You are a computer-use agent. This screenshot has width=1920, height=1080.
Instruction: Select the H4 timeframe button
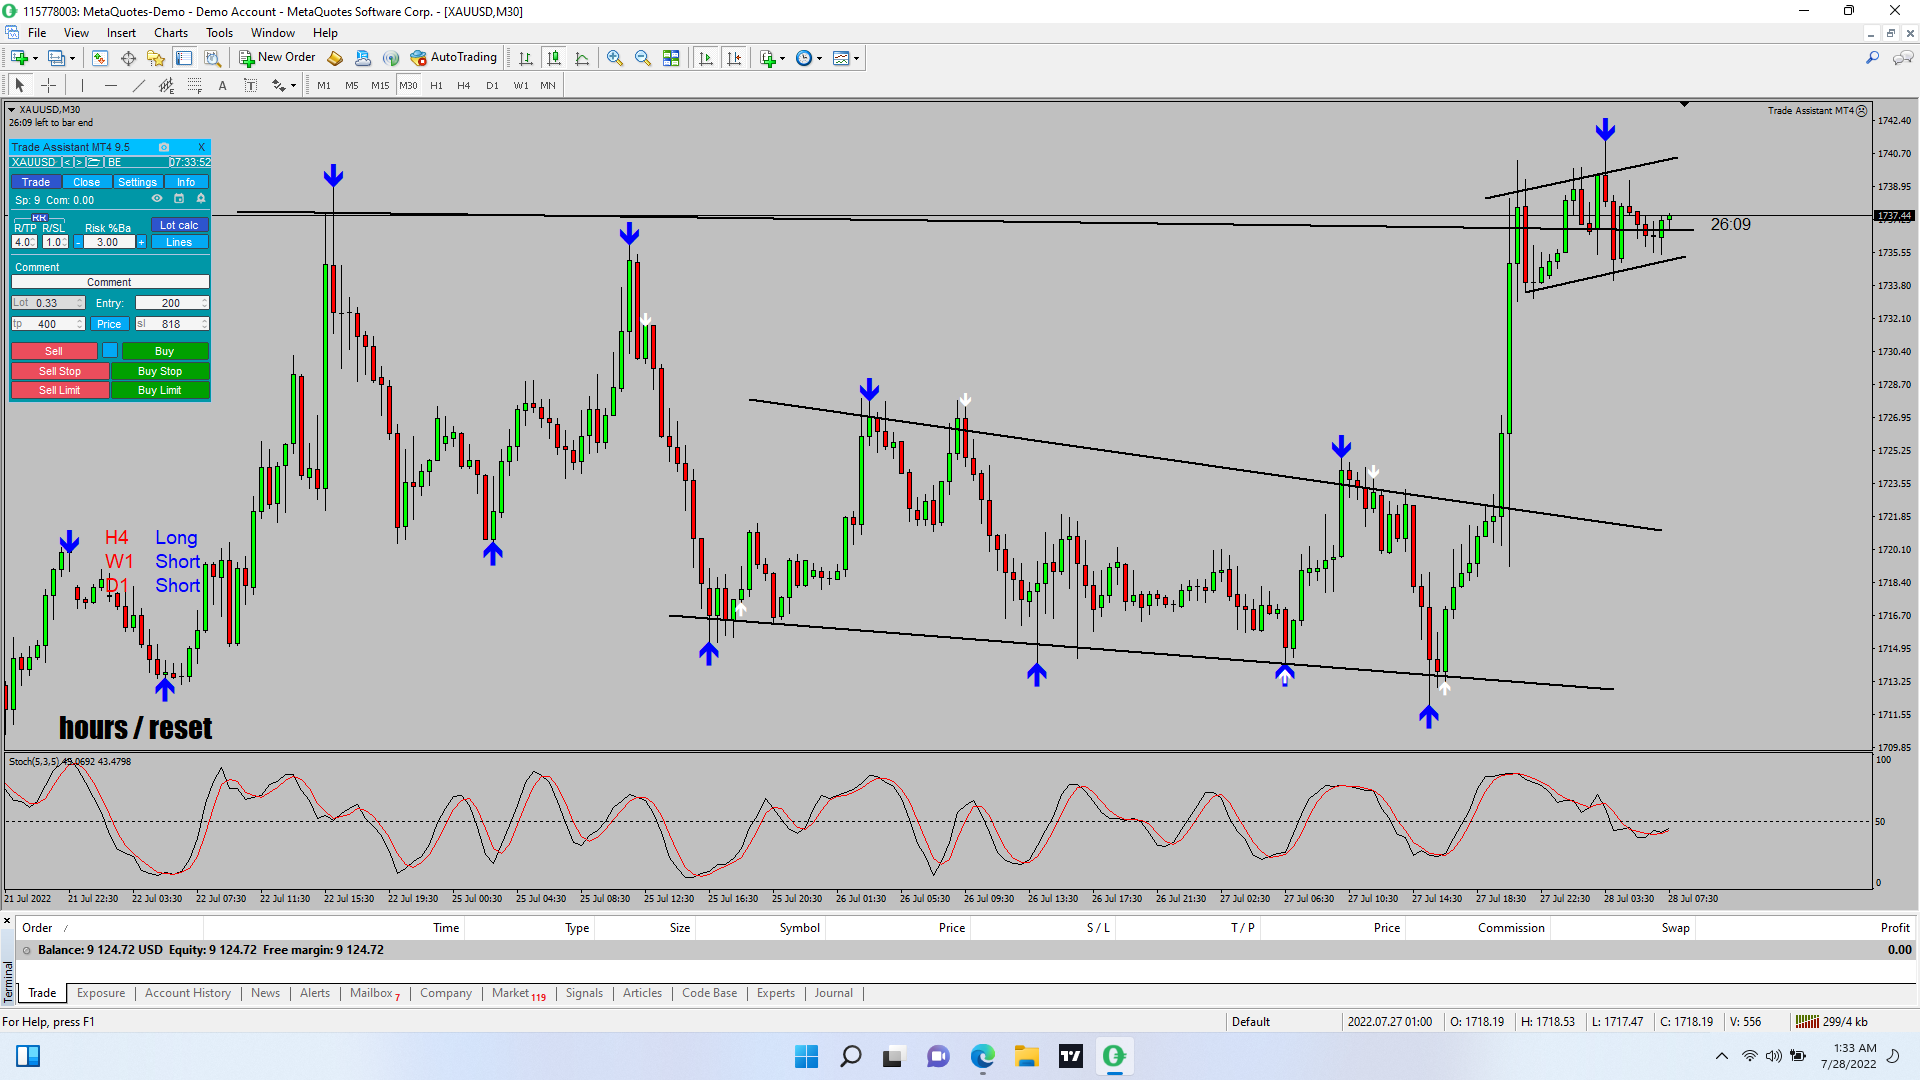(x=463, y=86)
